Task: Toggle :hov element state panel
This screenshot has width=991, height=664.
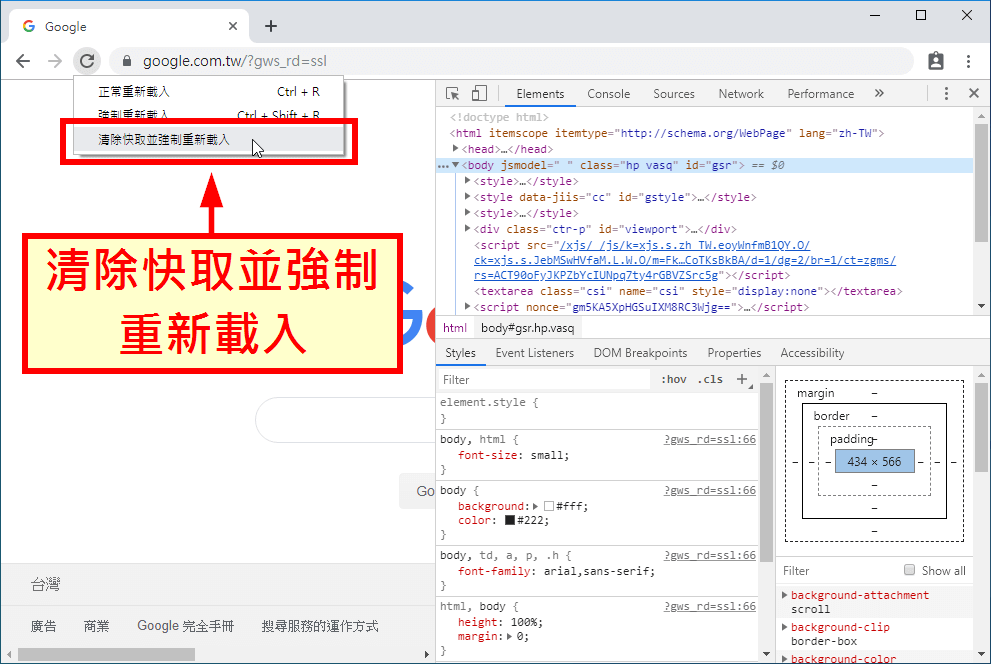Action: [674, 380]
